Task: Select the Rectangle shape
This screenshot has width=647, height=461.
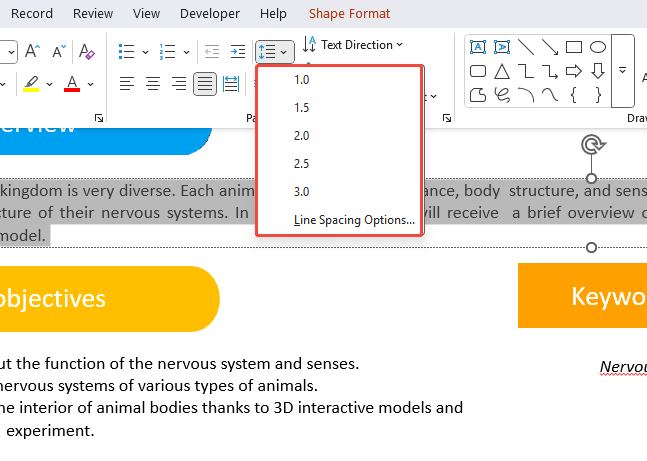Action: (574, 47)
